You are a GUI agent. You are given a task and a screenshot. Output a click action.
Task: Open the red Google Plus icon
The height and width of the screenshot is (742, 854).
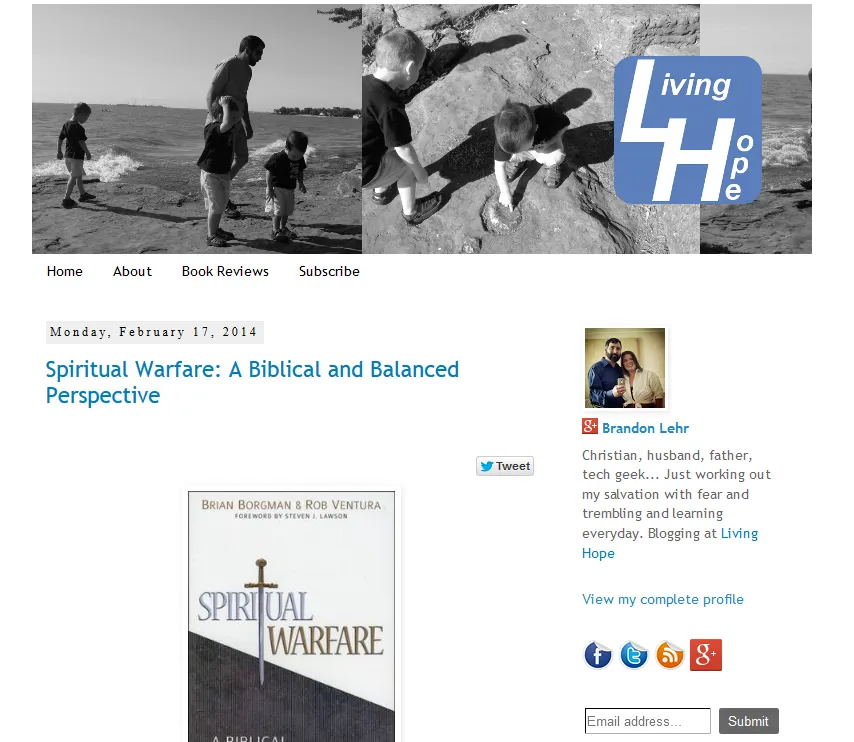pyautogui.click(x=706, y=654)
